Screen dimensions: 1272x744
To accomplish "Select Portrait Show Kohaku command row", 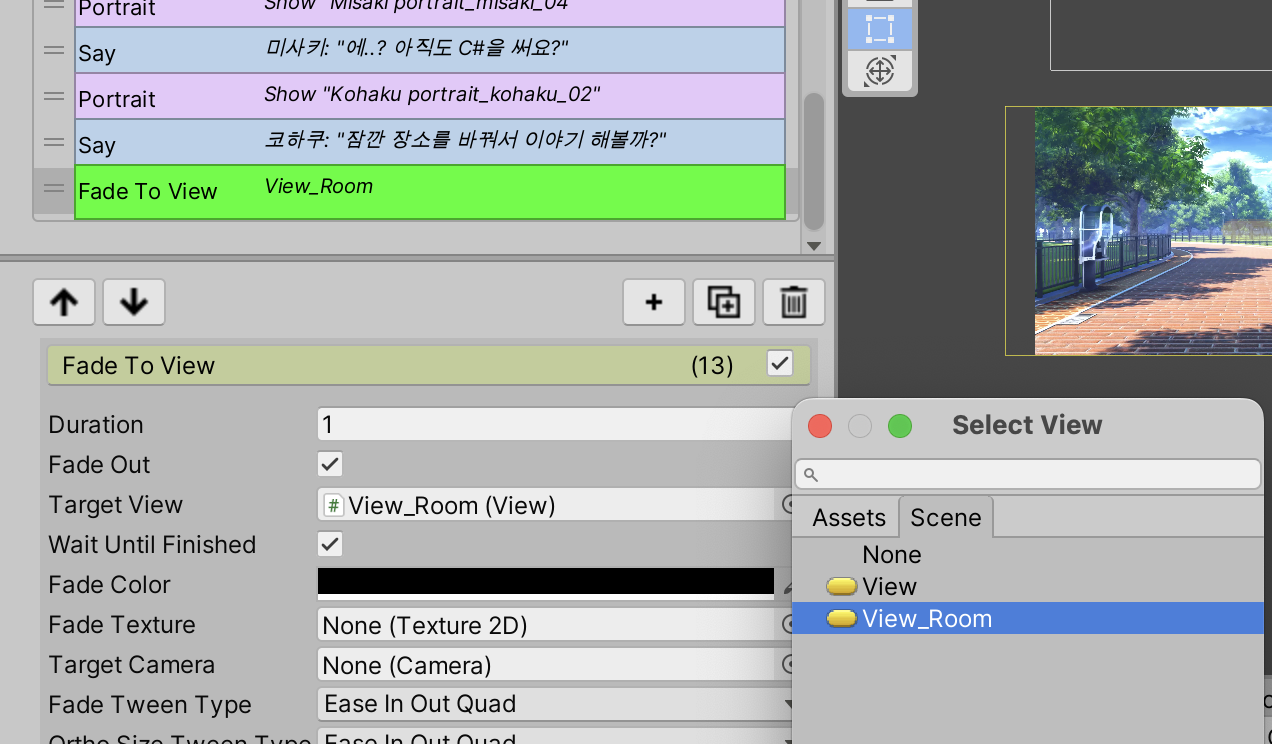I will coord(430,97).
